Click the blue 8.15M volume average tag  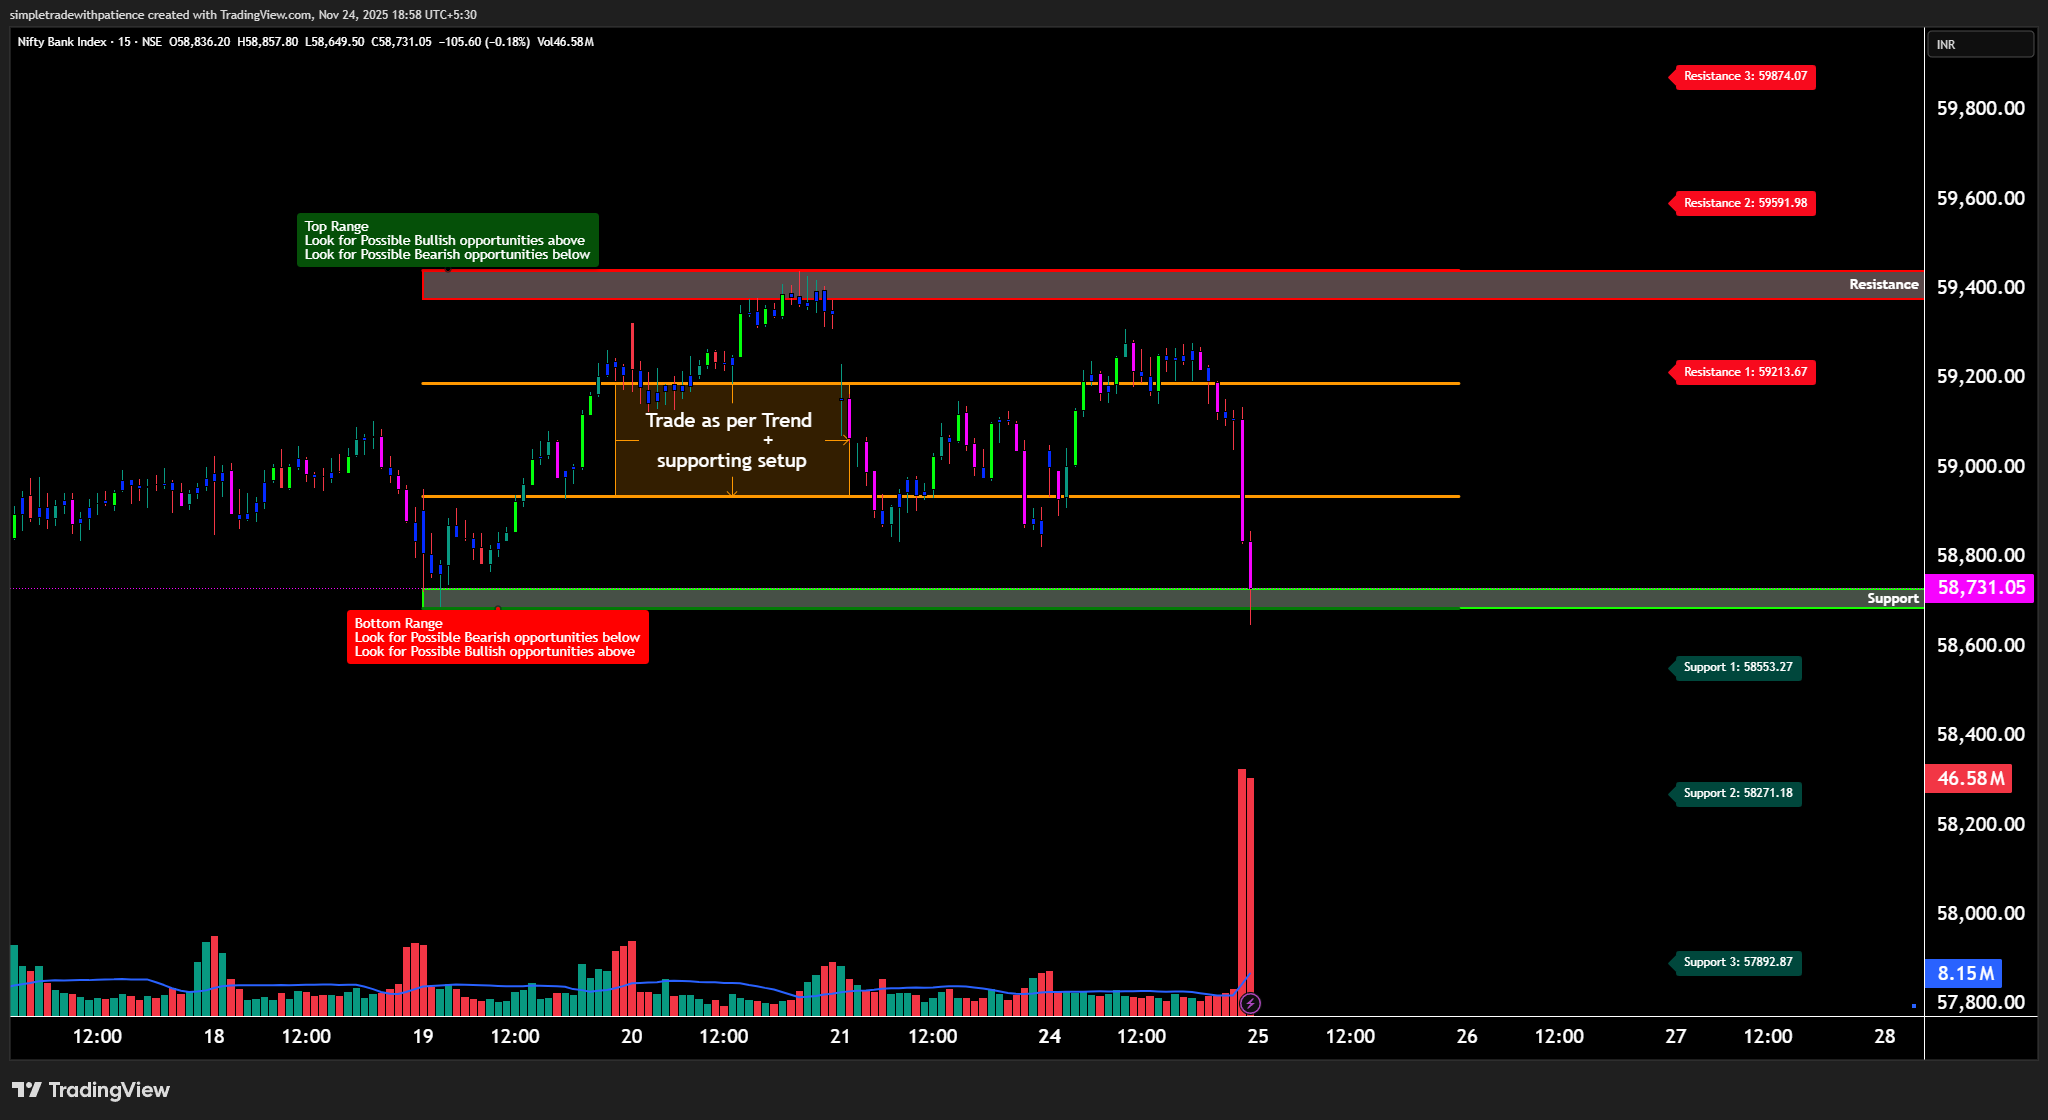pyautogui.click(x=1964, y=973)
